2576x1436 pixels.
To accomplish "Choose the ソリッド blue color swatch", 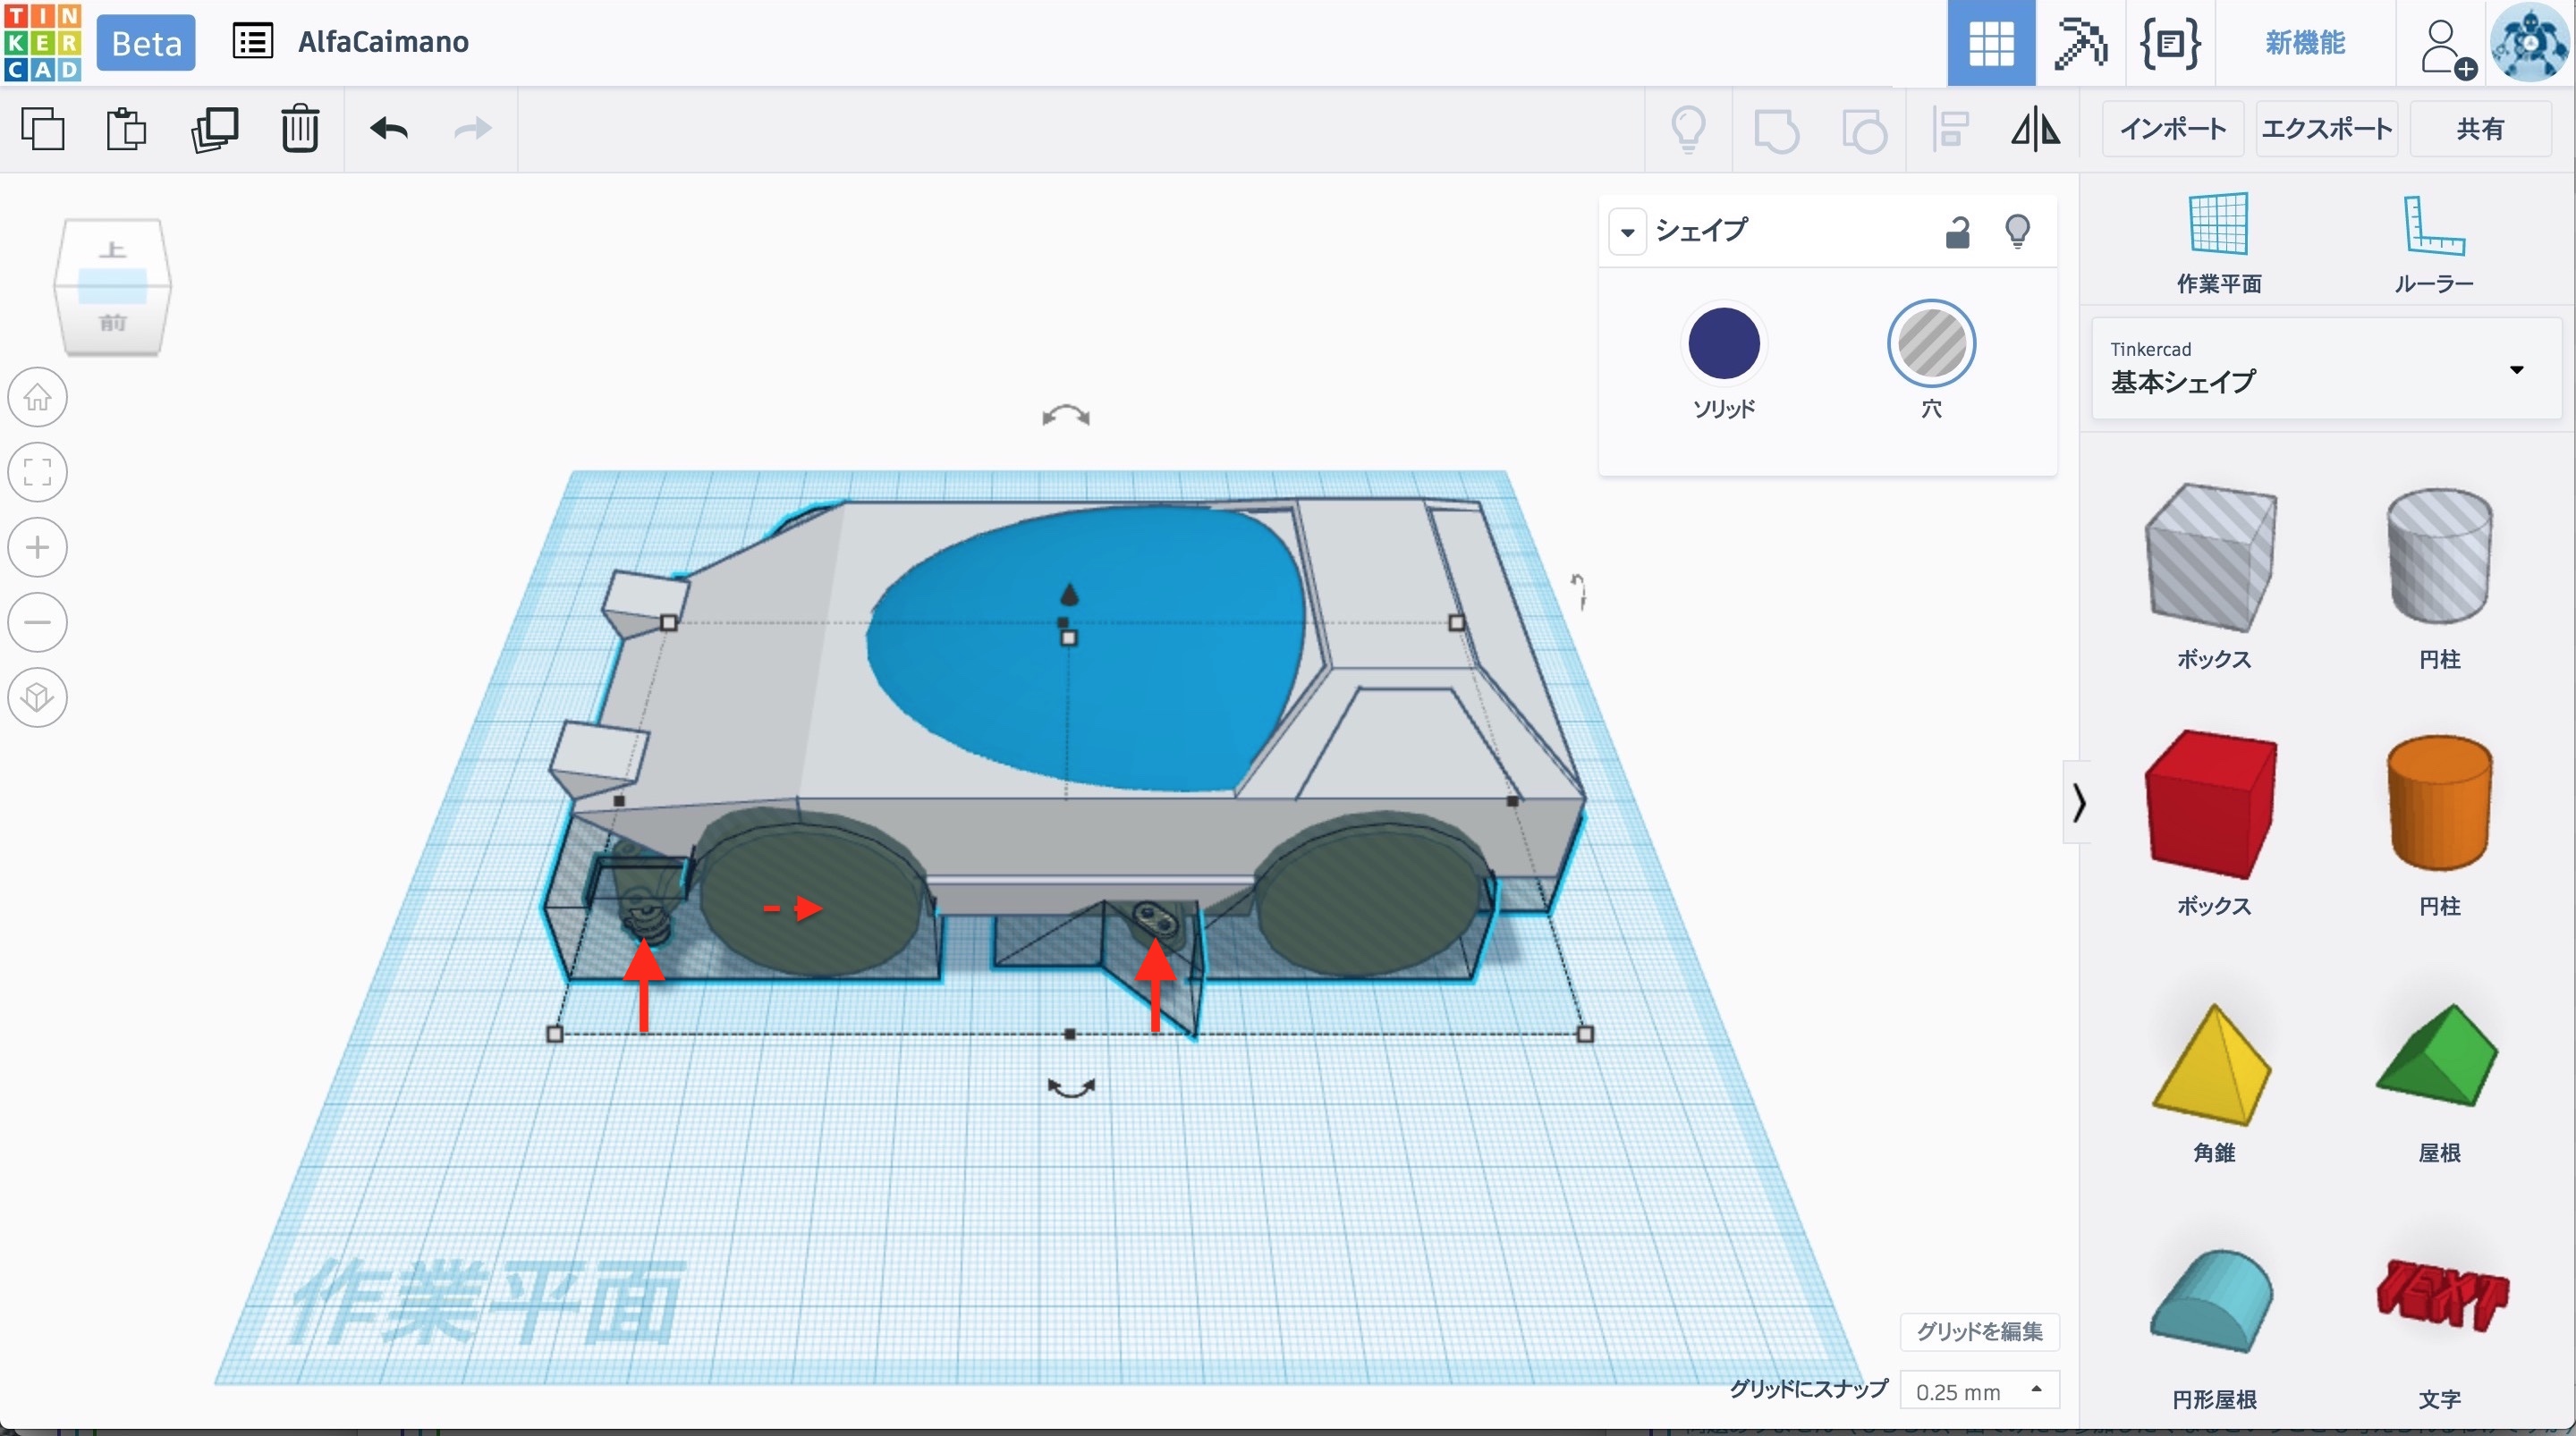I will tap(1723, 344).
